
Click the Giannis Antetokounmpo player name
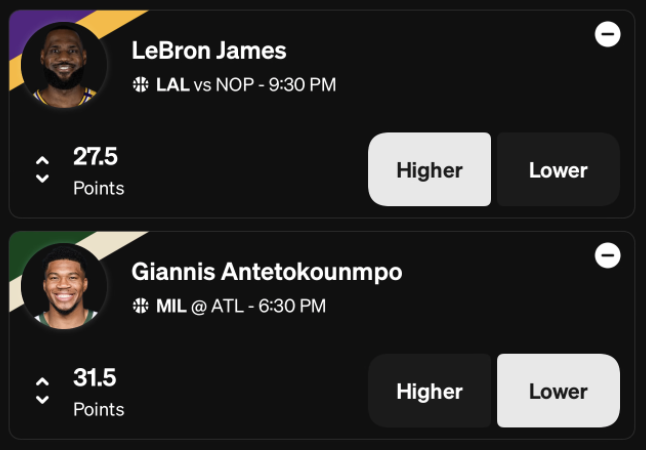click(267, 272)
